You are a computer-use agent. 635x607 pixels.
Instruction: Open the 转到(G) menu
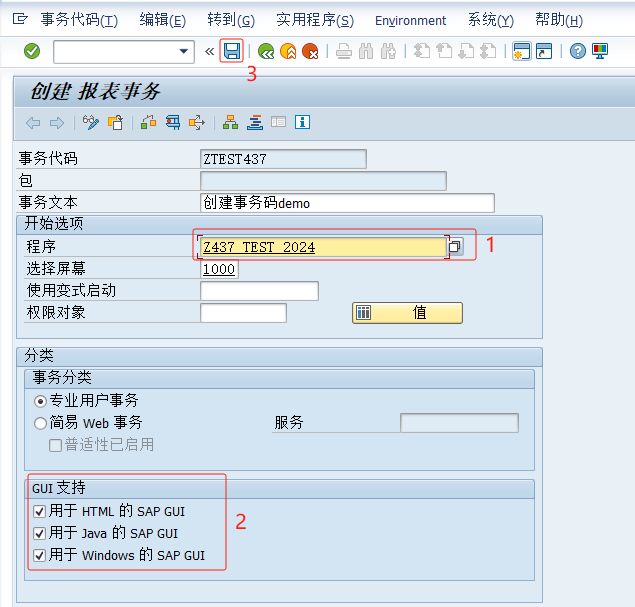click(x=231, y=20)
